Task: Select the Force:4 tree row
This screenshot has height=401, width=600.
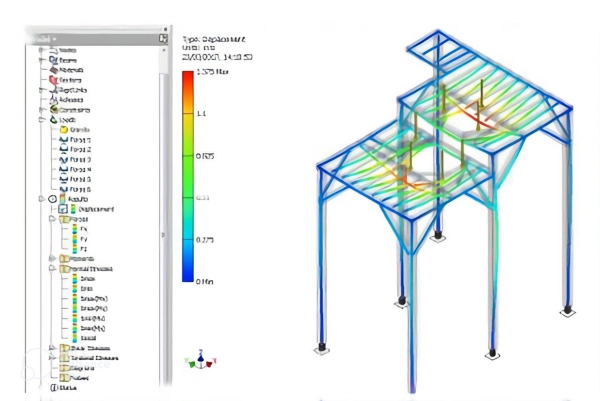Action: (75, 170)
